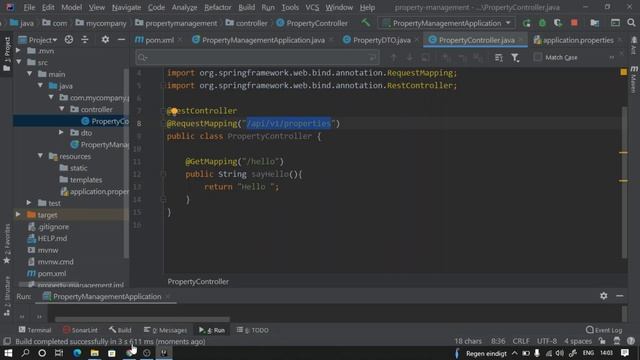This screenshot has width=640, height=360.
Task: Open Run panel settings gear
Action: 604,296
